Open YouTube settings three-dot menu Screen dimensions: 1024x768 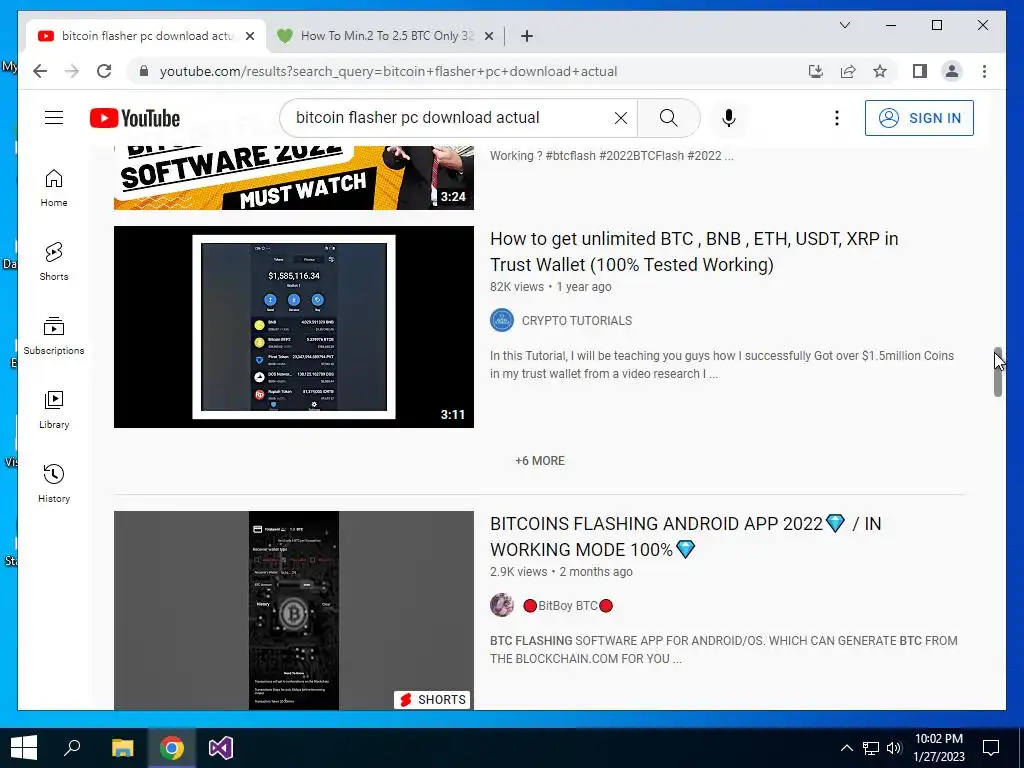837,118
